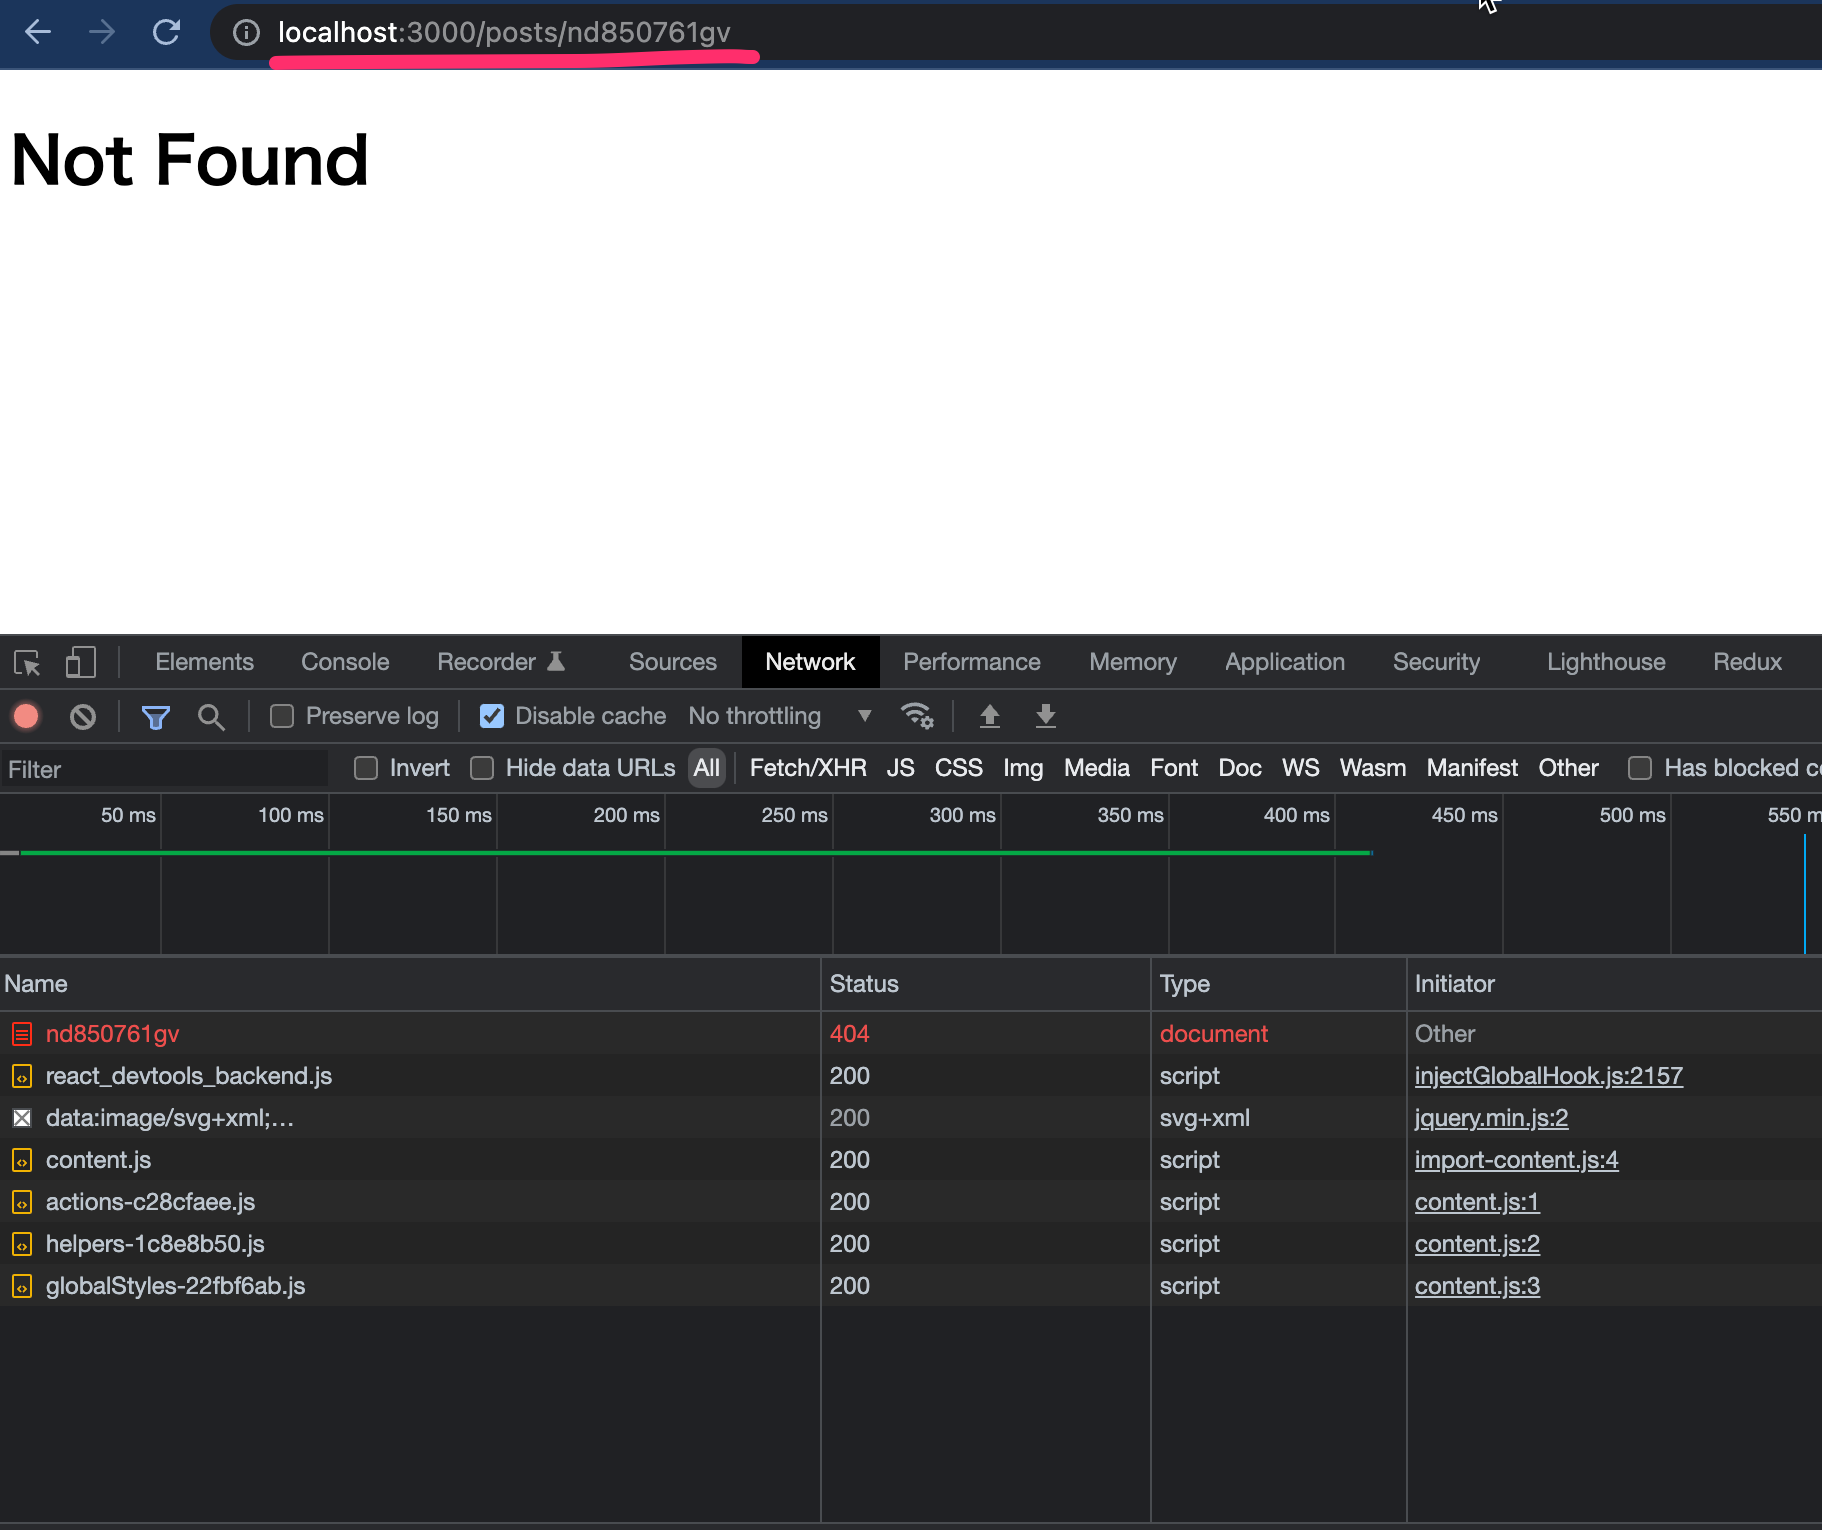The height and width of the screenshot is (1530, 1822).
Task: Clear network log using the clear icon
Action: click(x=83, y=716)
